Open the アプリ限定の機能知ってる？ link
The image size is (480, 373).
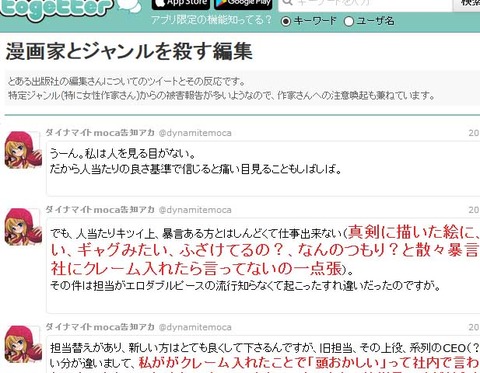click(x=211, y=20)
